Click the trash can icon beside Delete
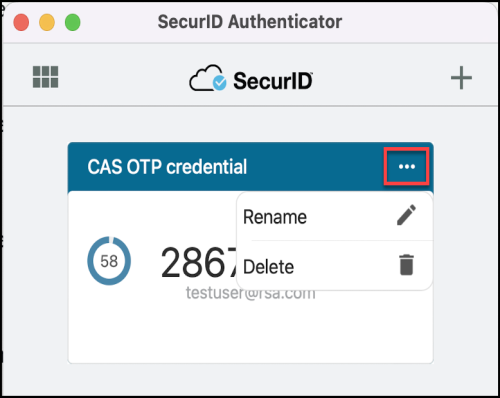The image size is (500, 398). click(x=407, y=265)
